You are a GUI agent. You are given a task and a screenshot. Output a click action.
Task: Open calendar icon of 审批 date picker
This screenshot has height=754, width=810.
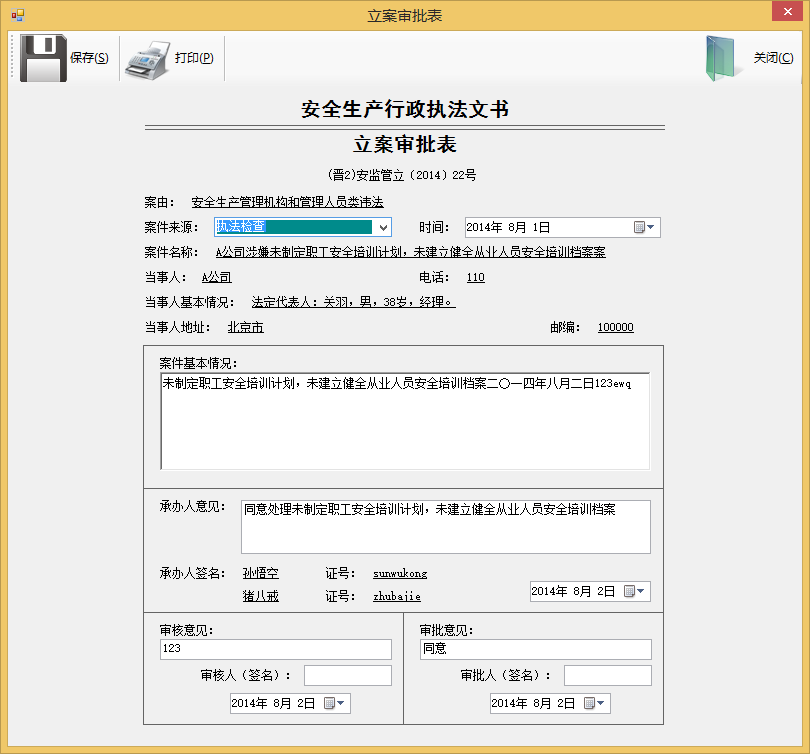coord(590,704)
